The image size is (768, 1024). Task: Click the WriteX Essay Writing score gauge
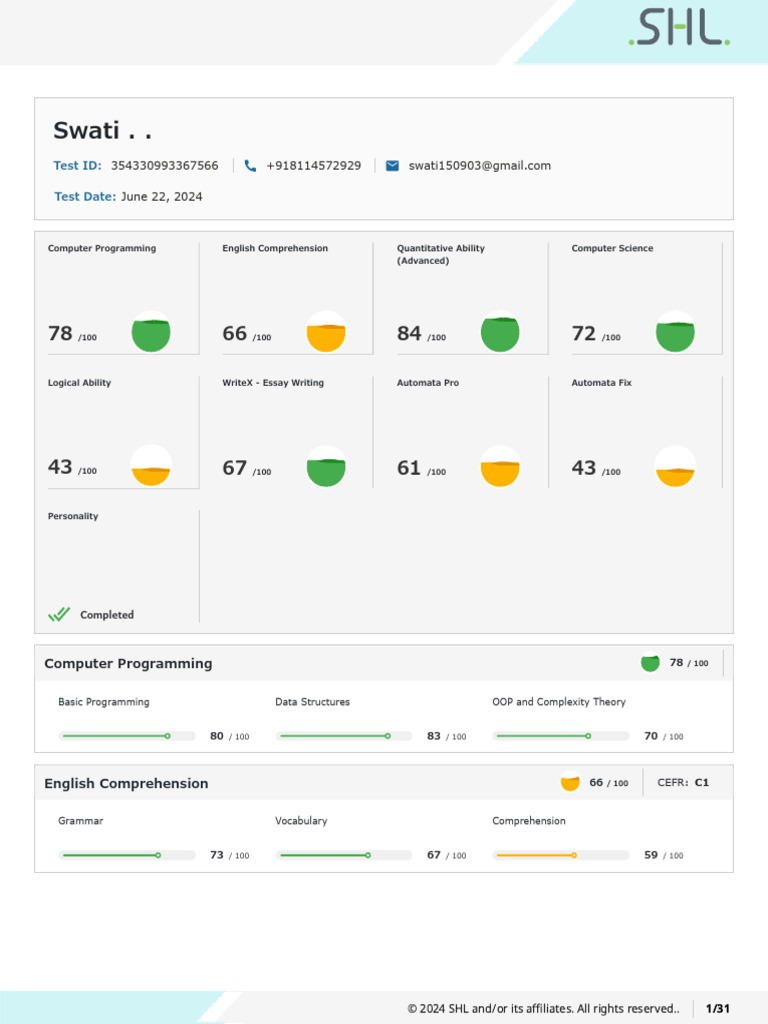coord(326,466)
